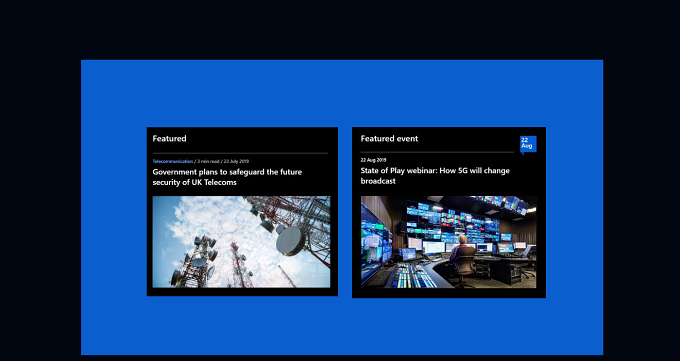The width and height of the screenshot is (680, 361).
Task: Select the 'Featured event' heading text
Action: tap(389, 138)
